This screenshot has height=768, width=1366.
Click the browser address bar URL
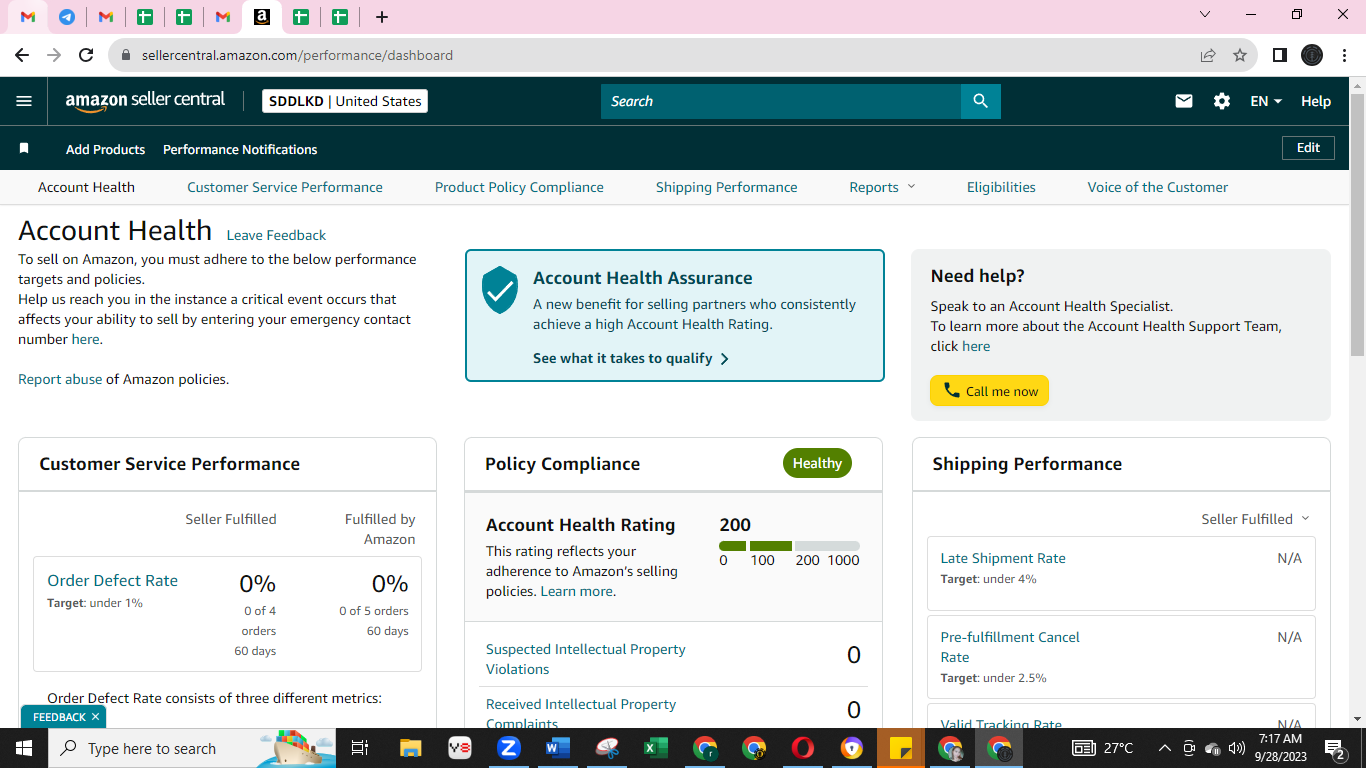pos(297,55)
